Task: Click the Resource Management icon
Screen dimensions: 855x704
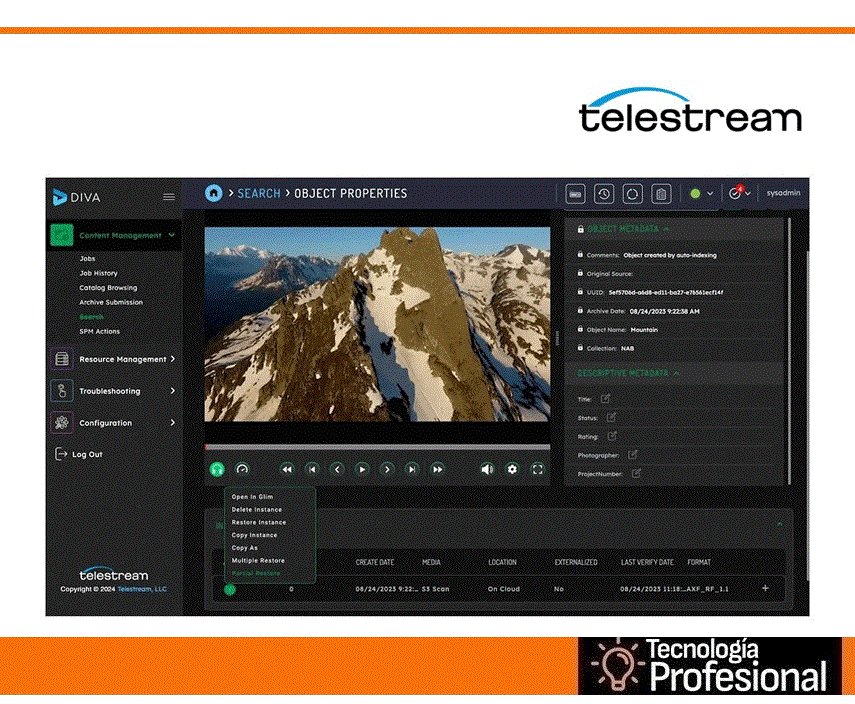Action: tap(62, 359)
